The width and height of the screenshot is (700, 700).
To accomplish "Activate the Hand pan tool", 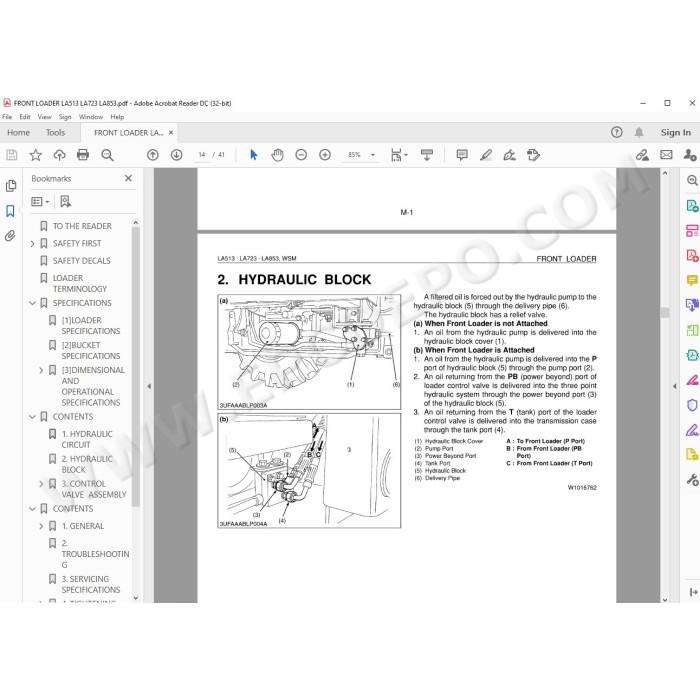I will coord(277,155).
